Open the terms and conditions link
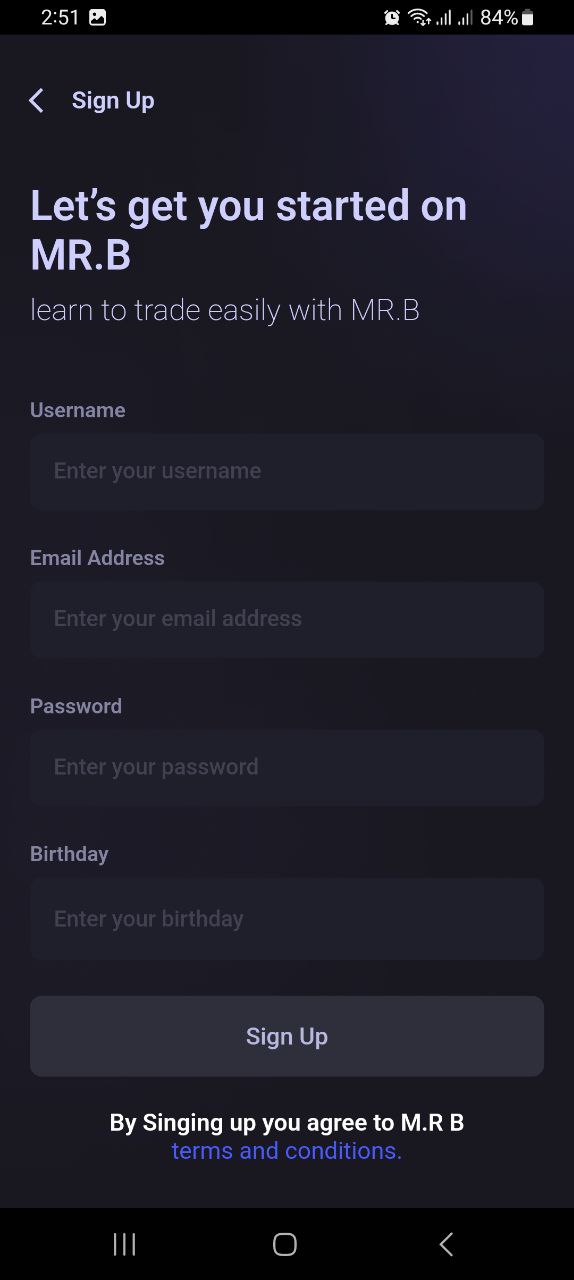The height and width of the screenshot is (1280, 574). tap(287, 1151)
